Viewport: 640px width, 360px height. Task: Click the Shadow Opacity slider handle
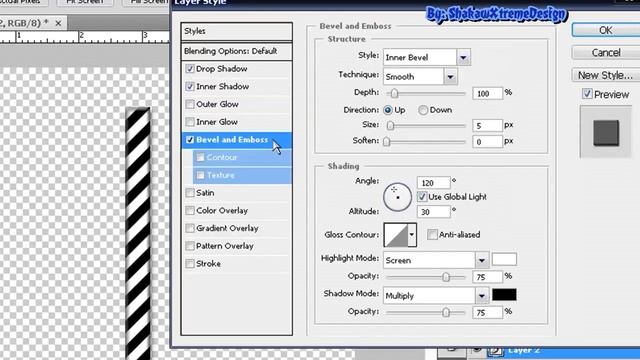[x=446, y=313]
